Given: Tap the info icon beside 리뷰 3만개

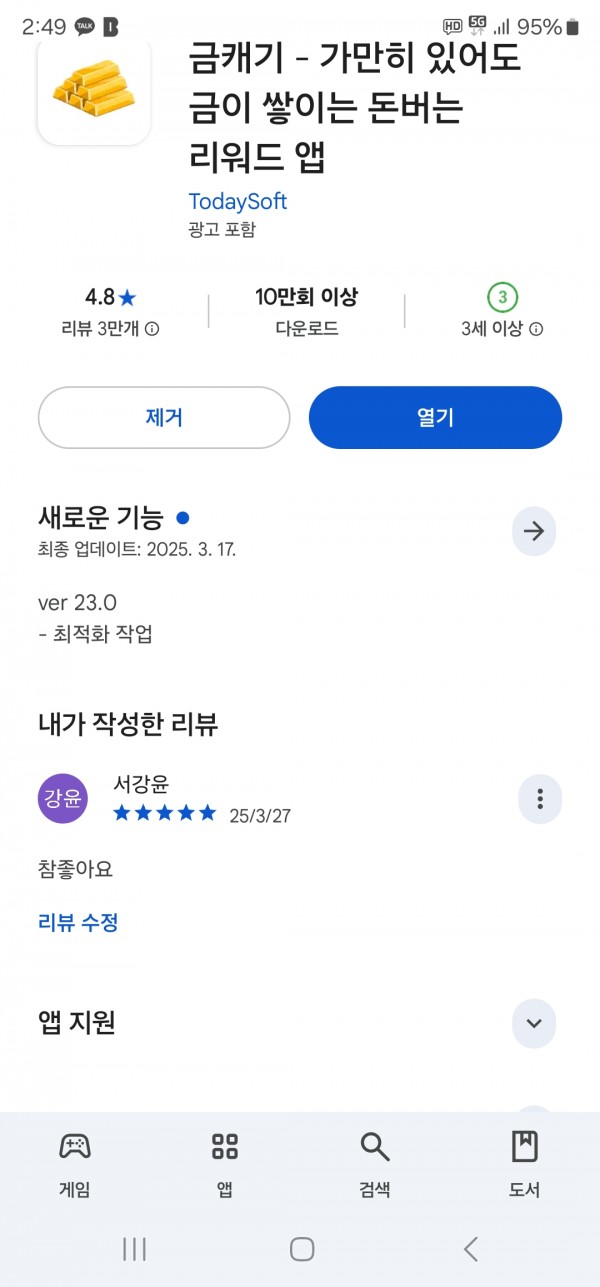Looking at the screenshot, I should coord(152,329).
